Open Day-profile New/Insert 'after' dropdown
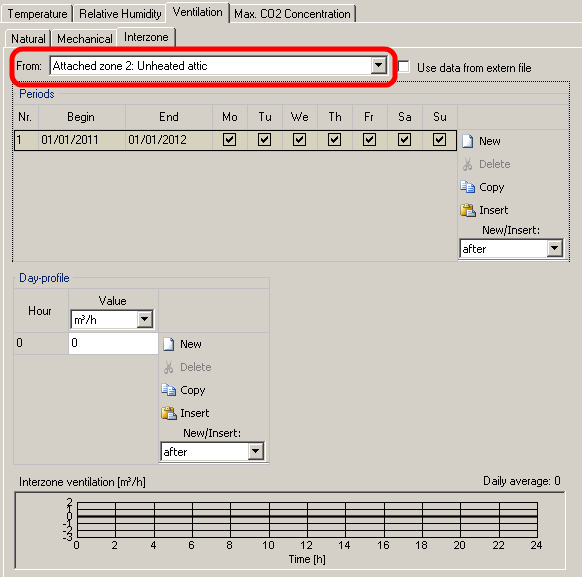The image size is (582, 577). (x=255, y=451)
